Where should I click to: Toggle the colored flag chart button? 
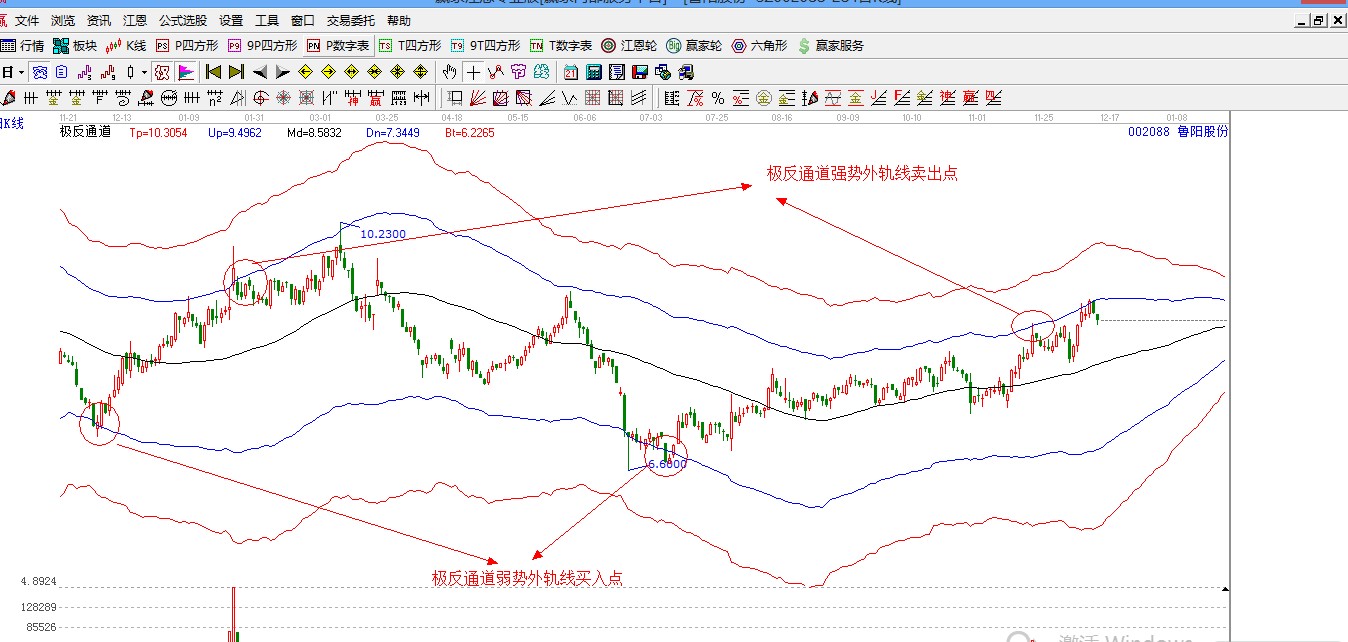pos(187,72)
